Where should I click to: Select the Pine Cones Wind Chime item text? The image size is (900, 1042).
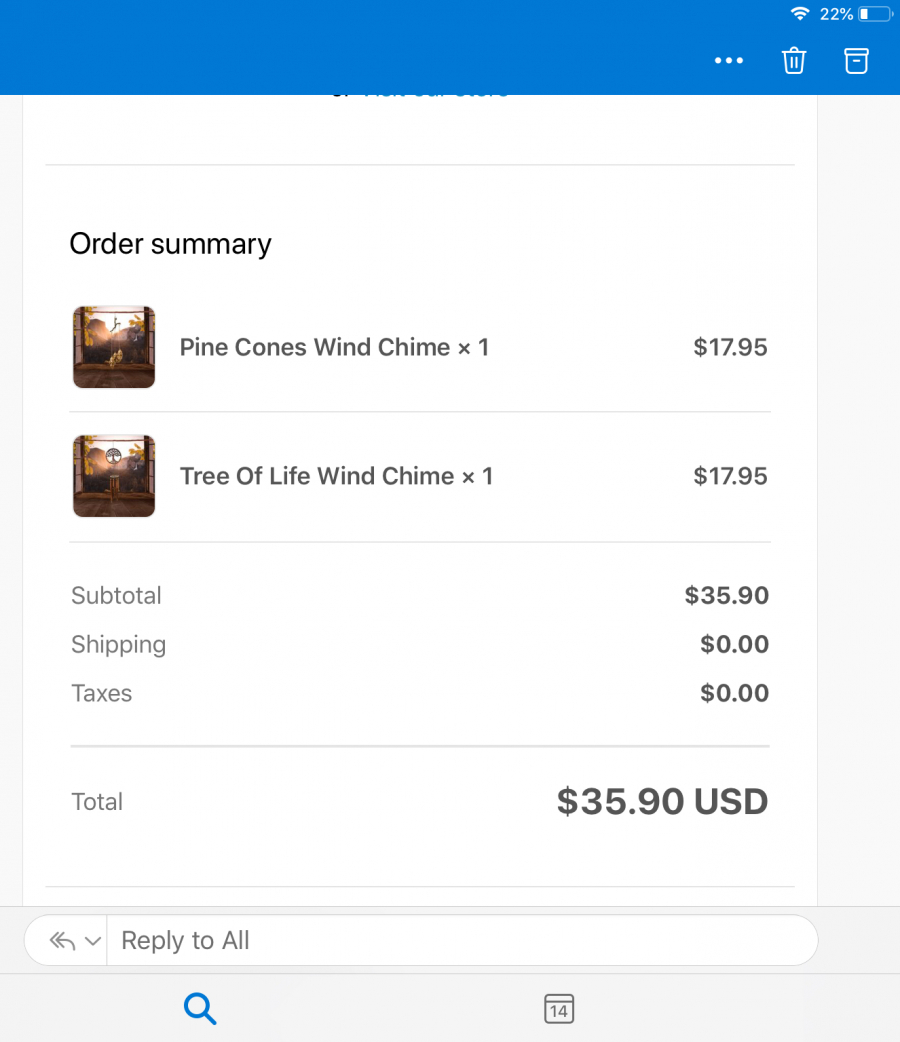click(334, 347)
